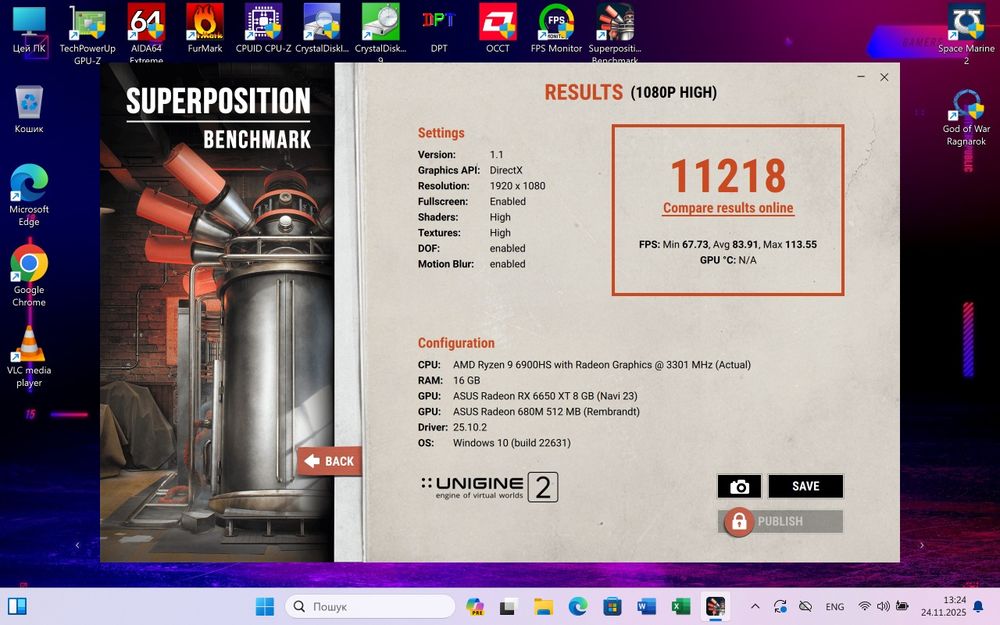The width and height of the screenshot is (1000, 625).
Task: Select Superposition Benchmark desktop shortcut
Action: (615, 33)
